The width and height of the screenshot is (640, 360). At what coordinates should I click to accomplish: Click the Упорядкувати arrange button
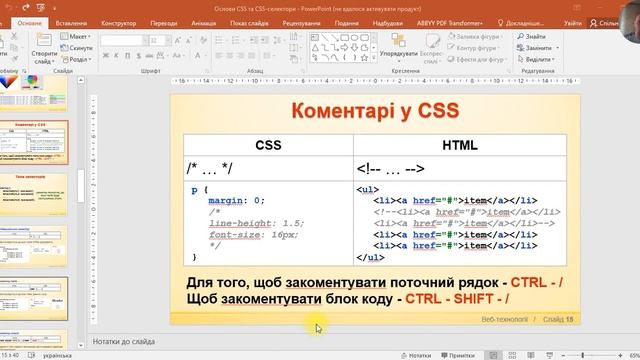(x=398, y=48)
